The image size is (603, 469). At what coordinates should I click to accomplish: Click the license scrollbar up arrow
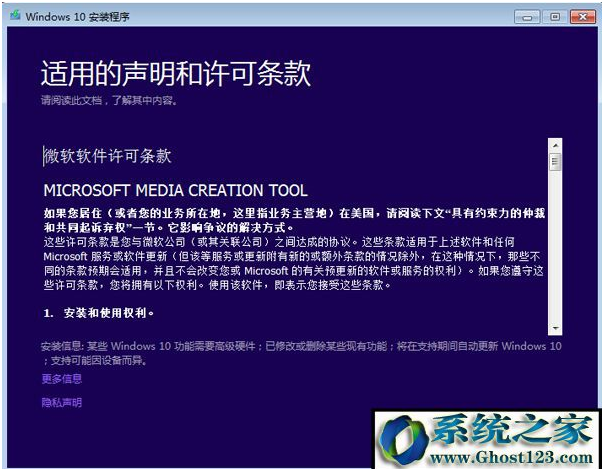(x=555, y=146)
